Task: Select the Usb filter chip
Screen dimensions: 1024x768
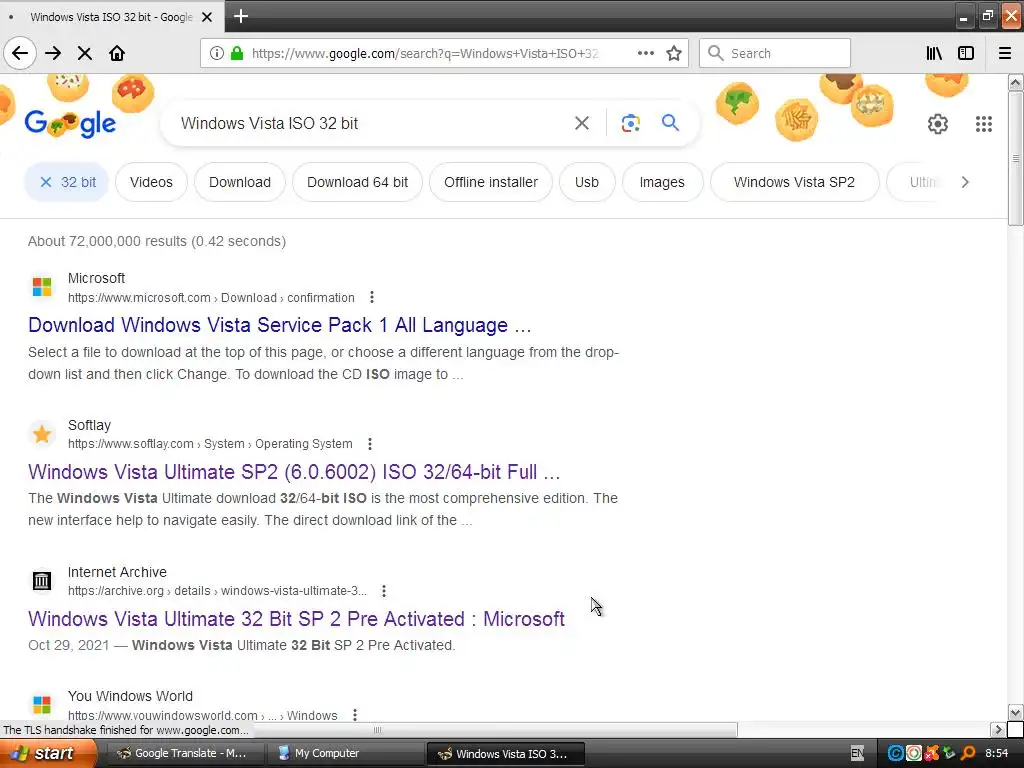Action: (586, 182)
